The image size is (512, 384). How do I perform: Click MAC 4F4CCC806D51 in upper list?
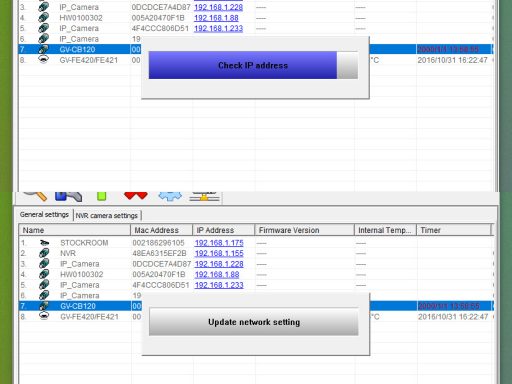tap(160, 28)
